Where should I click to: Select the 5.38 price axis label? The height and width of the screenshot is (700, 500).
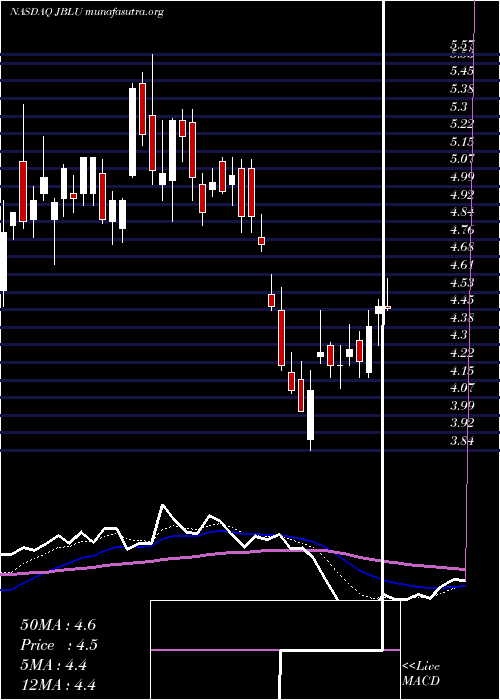click(x=462, y=89)
